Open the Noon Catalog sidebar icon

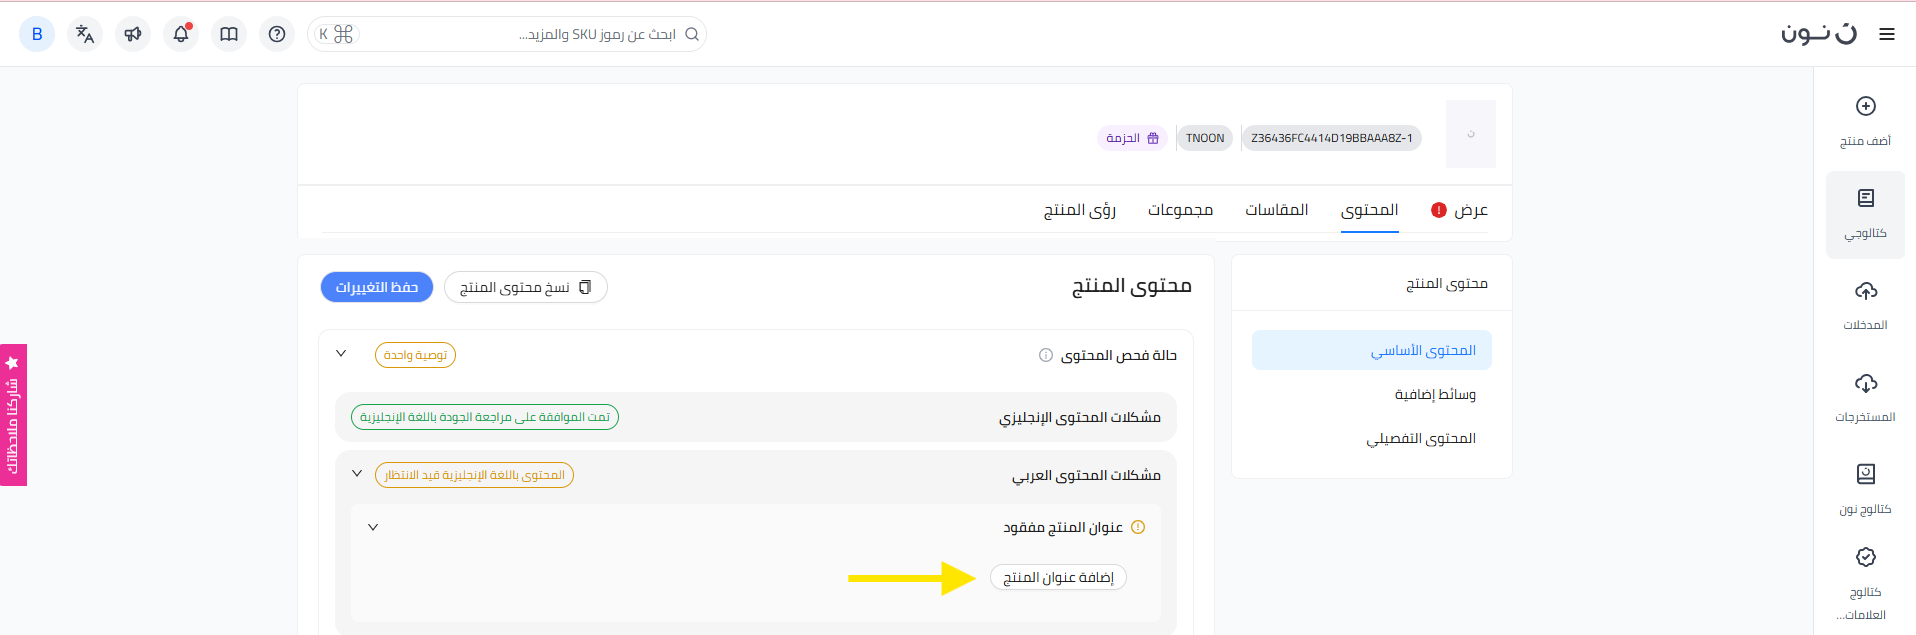[x=1865, y=474]
